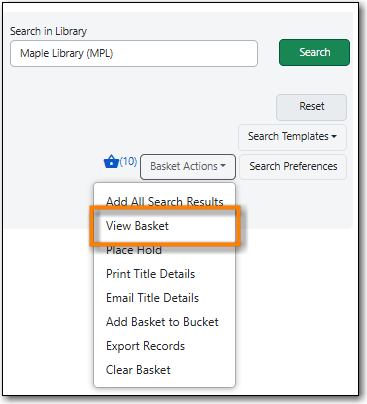Click the blue basket icon
Screen dimensions: 367x404
point(111,162)
